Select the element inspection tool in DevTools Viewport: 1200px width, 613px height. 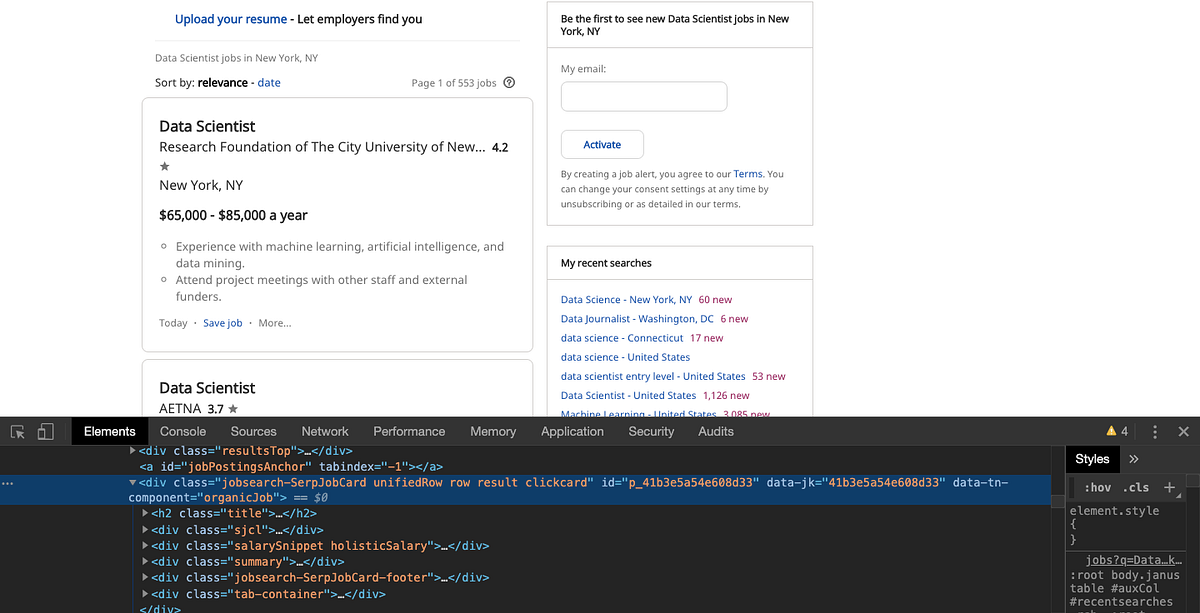16,430
